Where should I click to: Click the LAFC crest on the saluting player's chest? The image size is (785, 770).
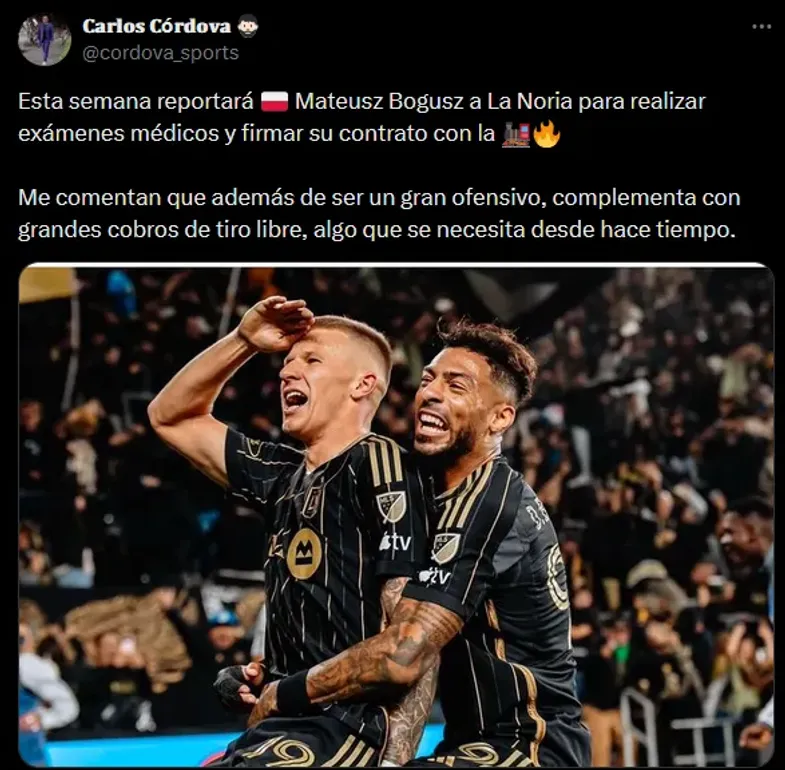coord(312,503)
